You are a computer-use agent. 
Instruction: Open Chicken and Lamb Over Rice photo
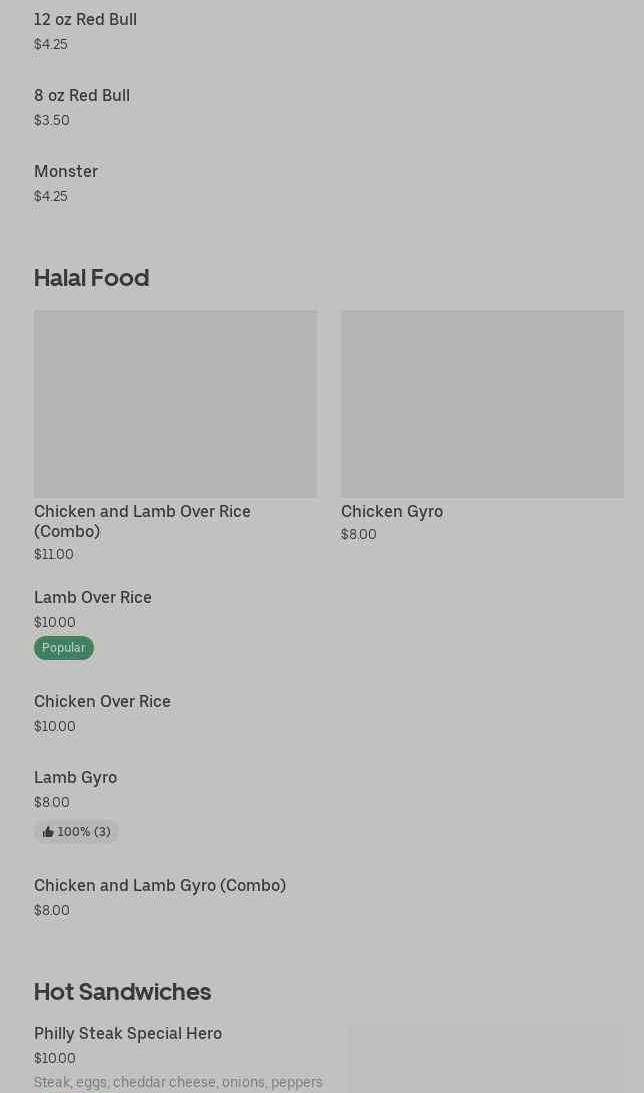(175, 403)
